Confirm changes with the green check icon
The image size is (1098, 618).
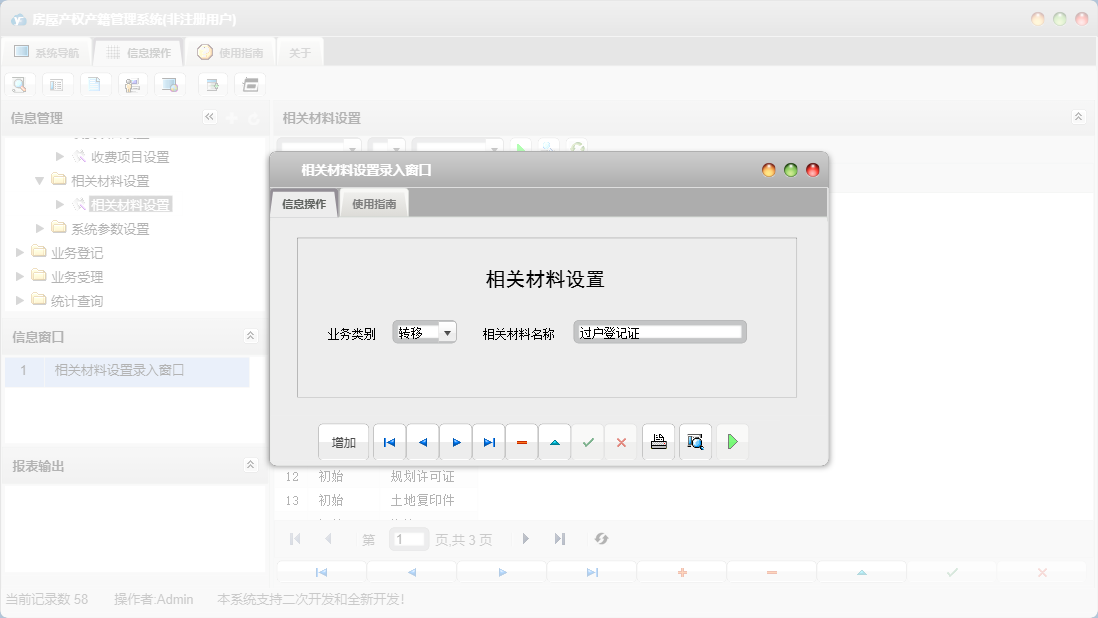point(588,441)
